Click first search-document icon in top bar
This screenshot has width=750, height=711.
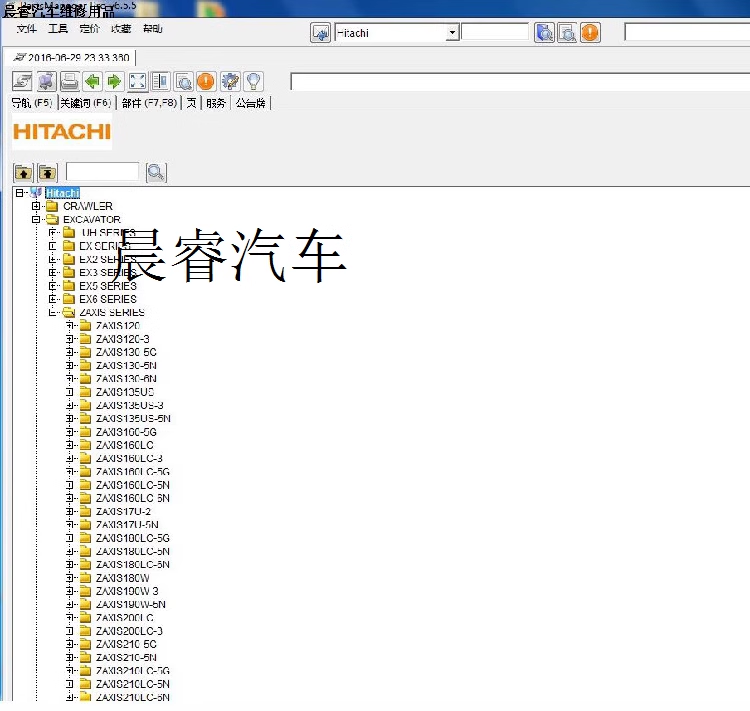coord(544,33)
